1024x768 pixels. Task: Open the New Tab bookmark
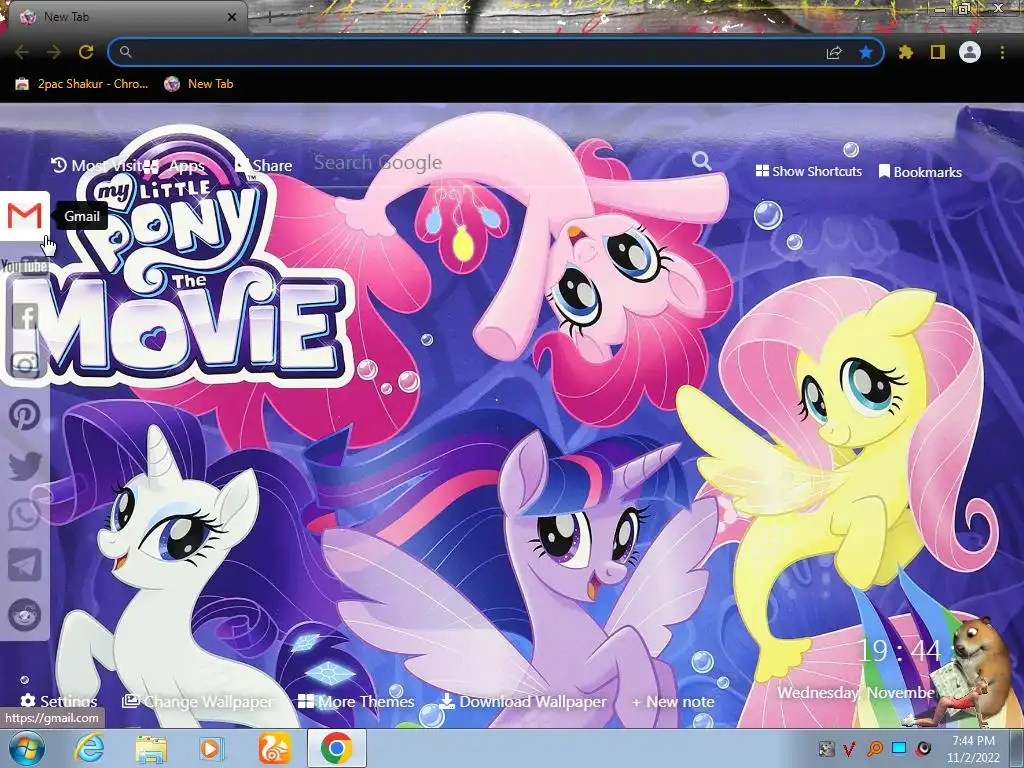tap(199, 84)
